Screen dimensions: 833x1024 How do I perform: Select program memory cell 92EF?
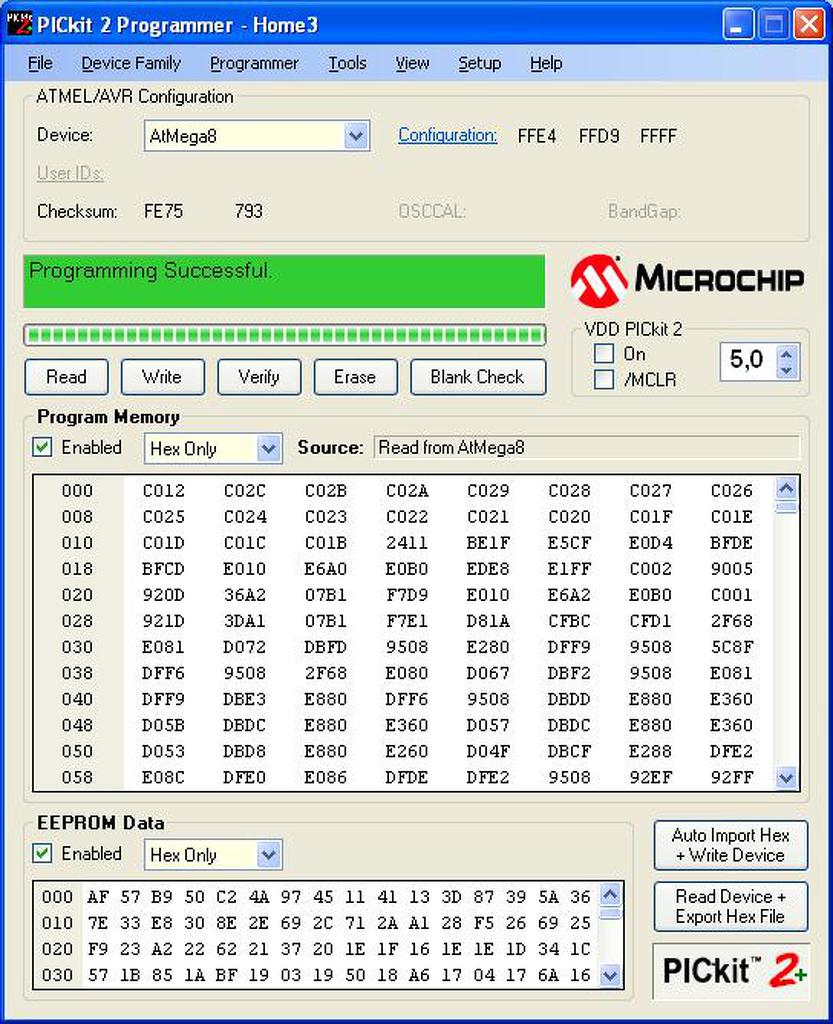pos(651,778)
